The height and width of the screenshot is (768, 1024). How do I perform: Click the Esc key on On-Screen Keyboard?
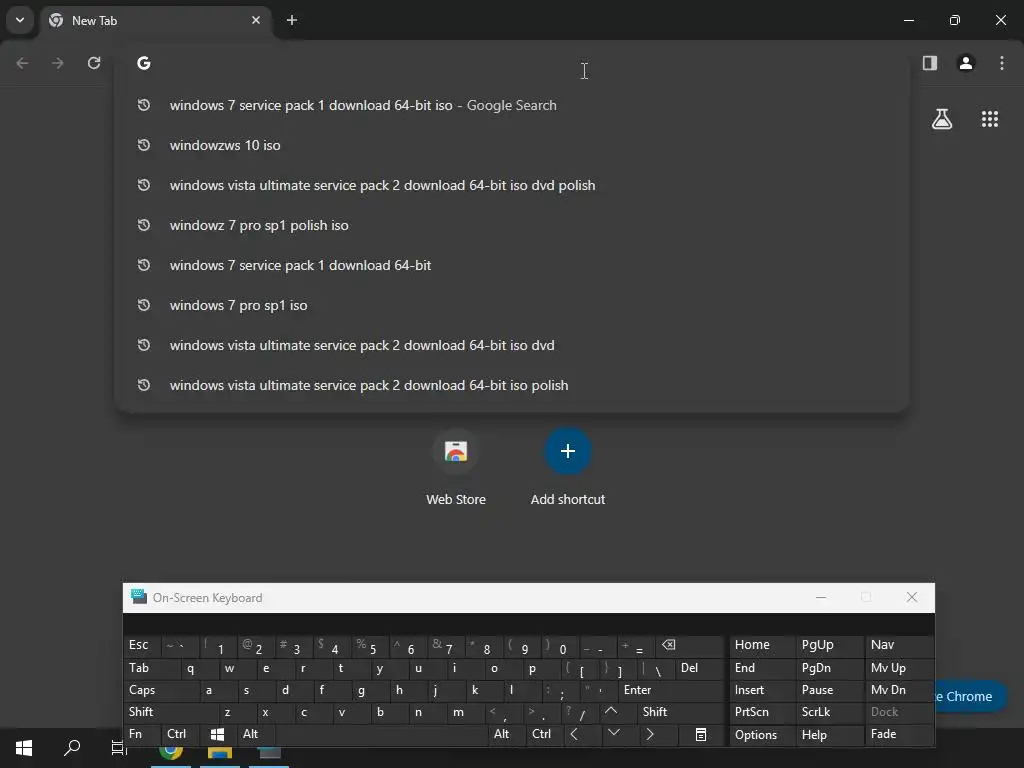(x=141, y=645)
